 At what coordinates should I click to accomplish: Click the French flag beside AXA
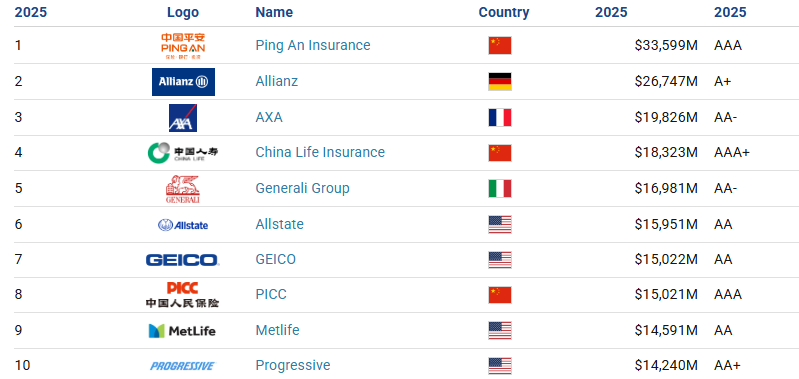(x=500, y=118)
